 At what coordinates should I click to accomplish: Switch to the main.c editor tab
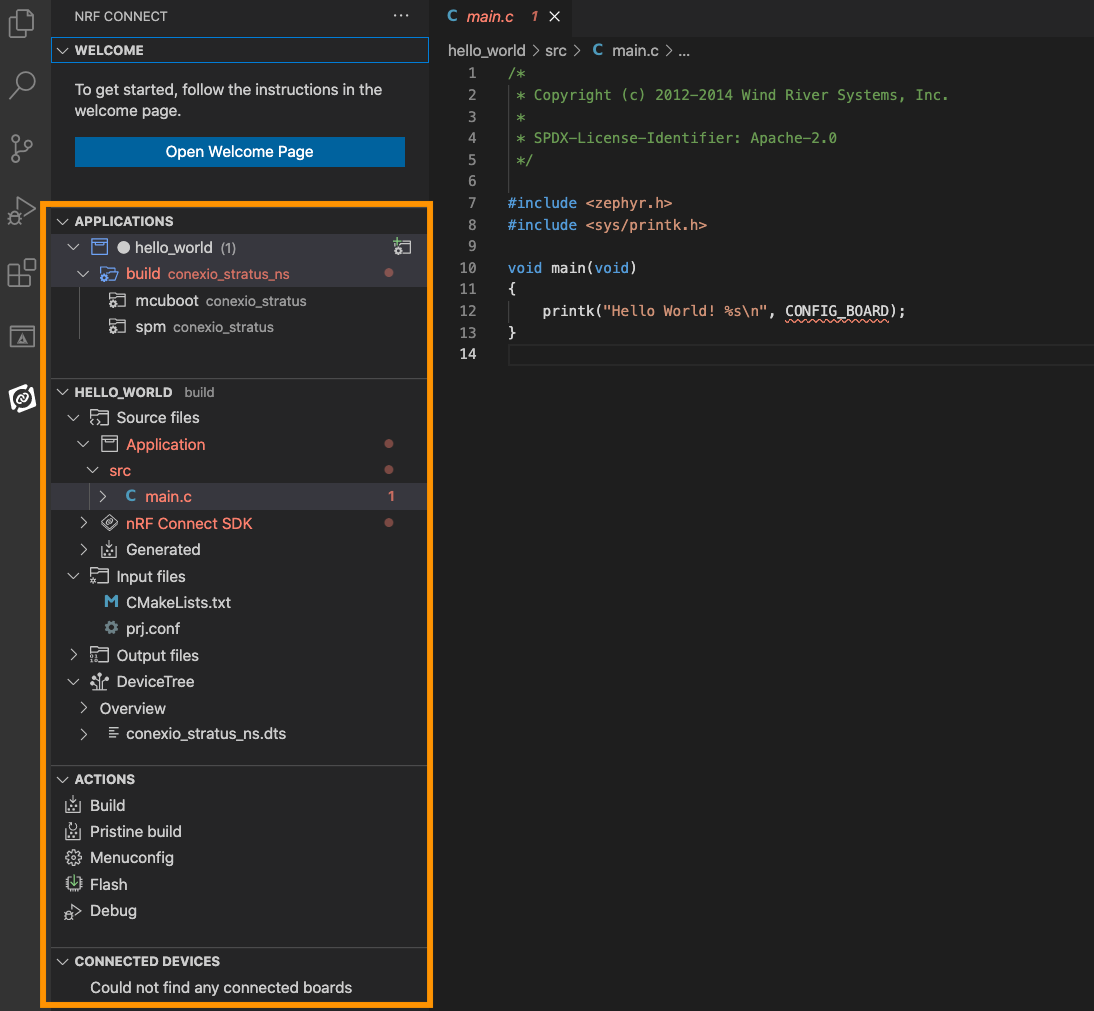[x=489, y=16]
